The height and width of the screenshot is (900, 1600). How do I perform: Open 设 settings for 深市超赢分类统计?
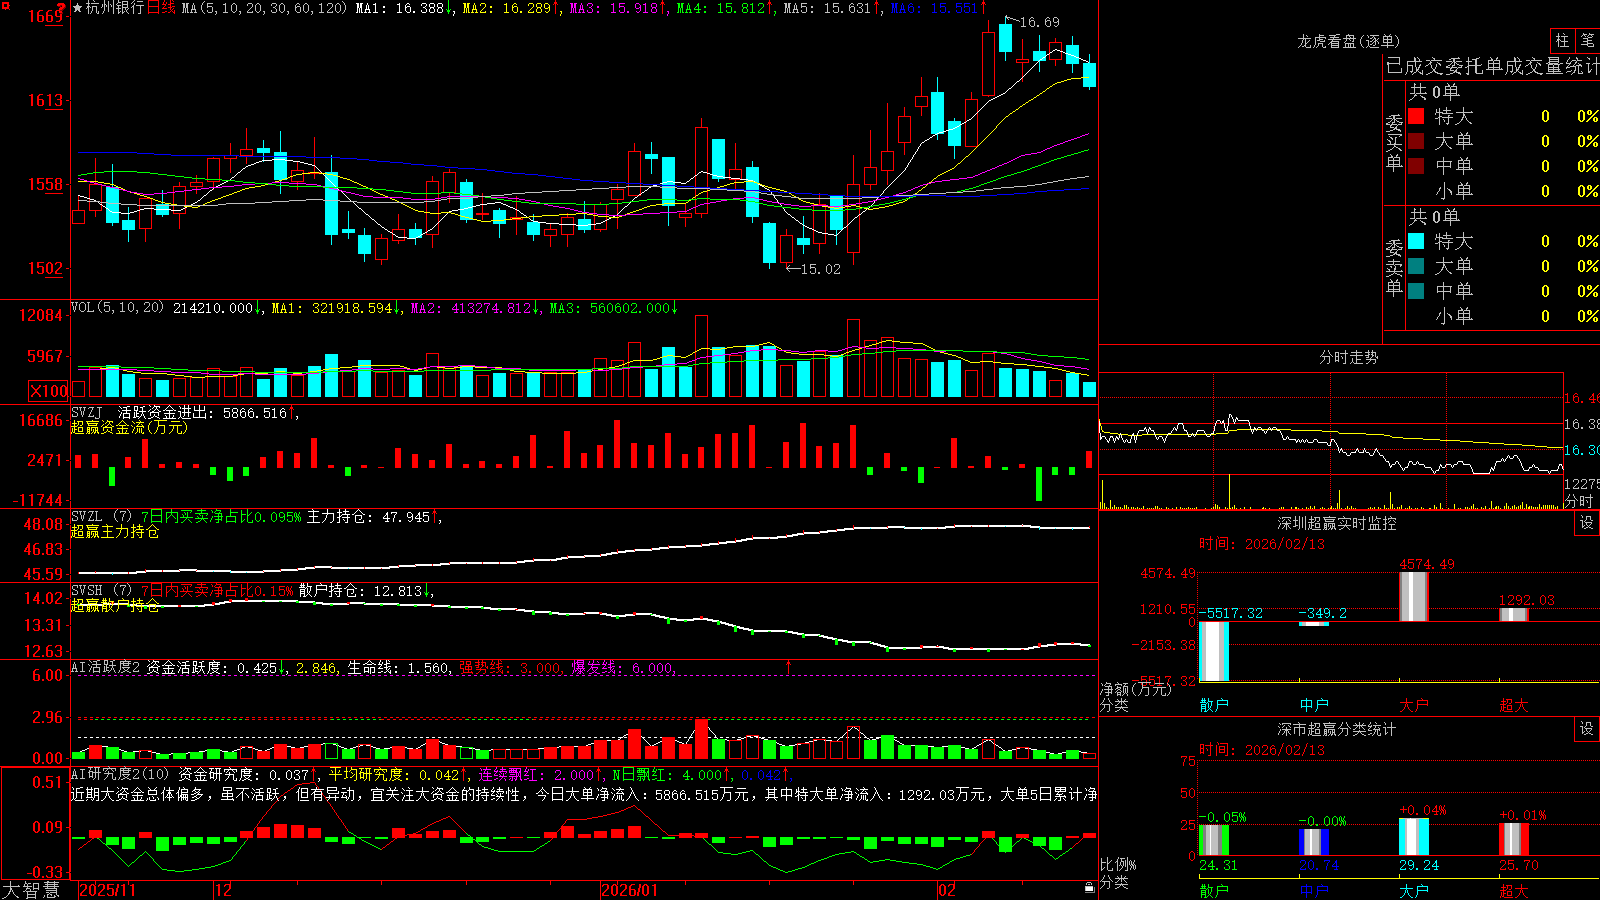click(x=1587, y=729)
